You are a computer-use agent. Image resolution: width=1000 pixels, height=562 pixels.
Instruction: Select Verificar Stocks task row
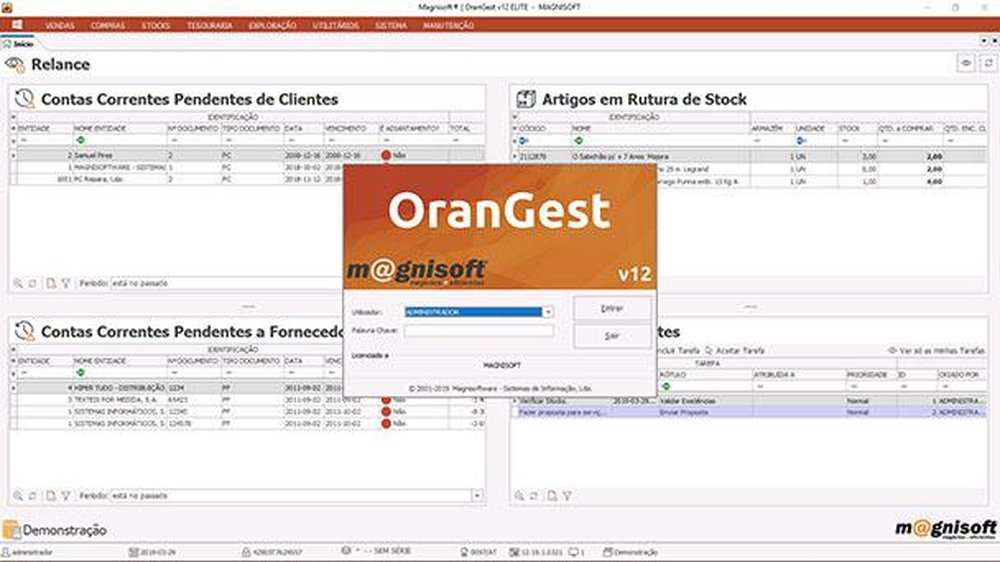749,401
